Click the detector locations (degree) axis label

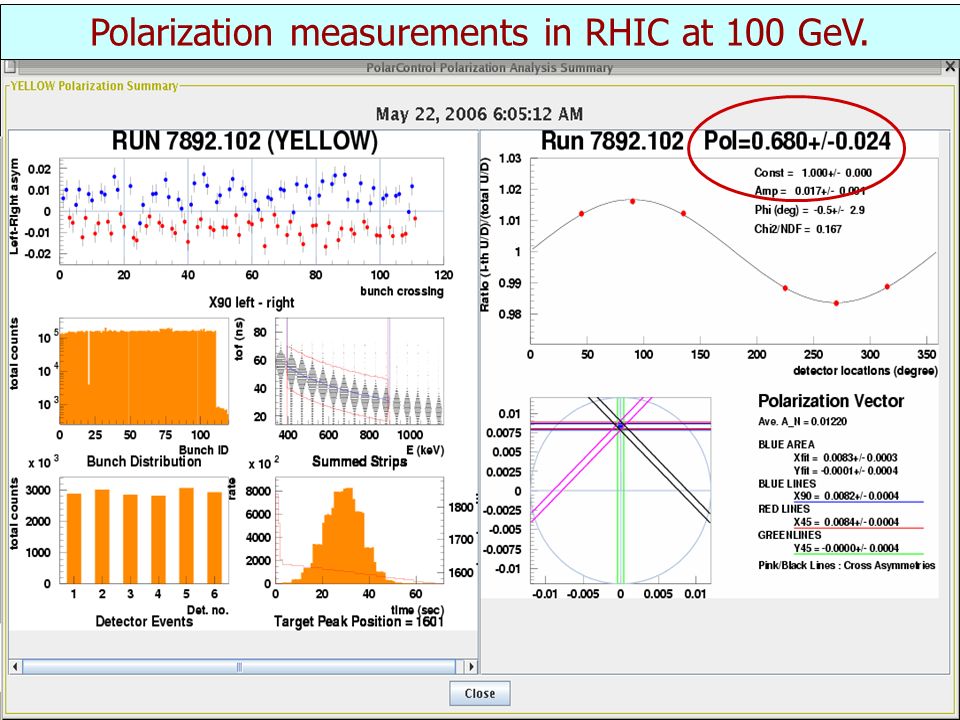click(865, 370)
